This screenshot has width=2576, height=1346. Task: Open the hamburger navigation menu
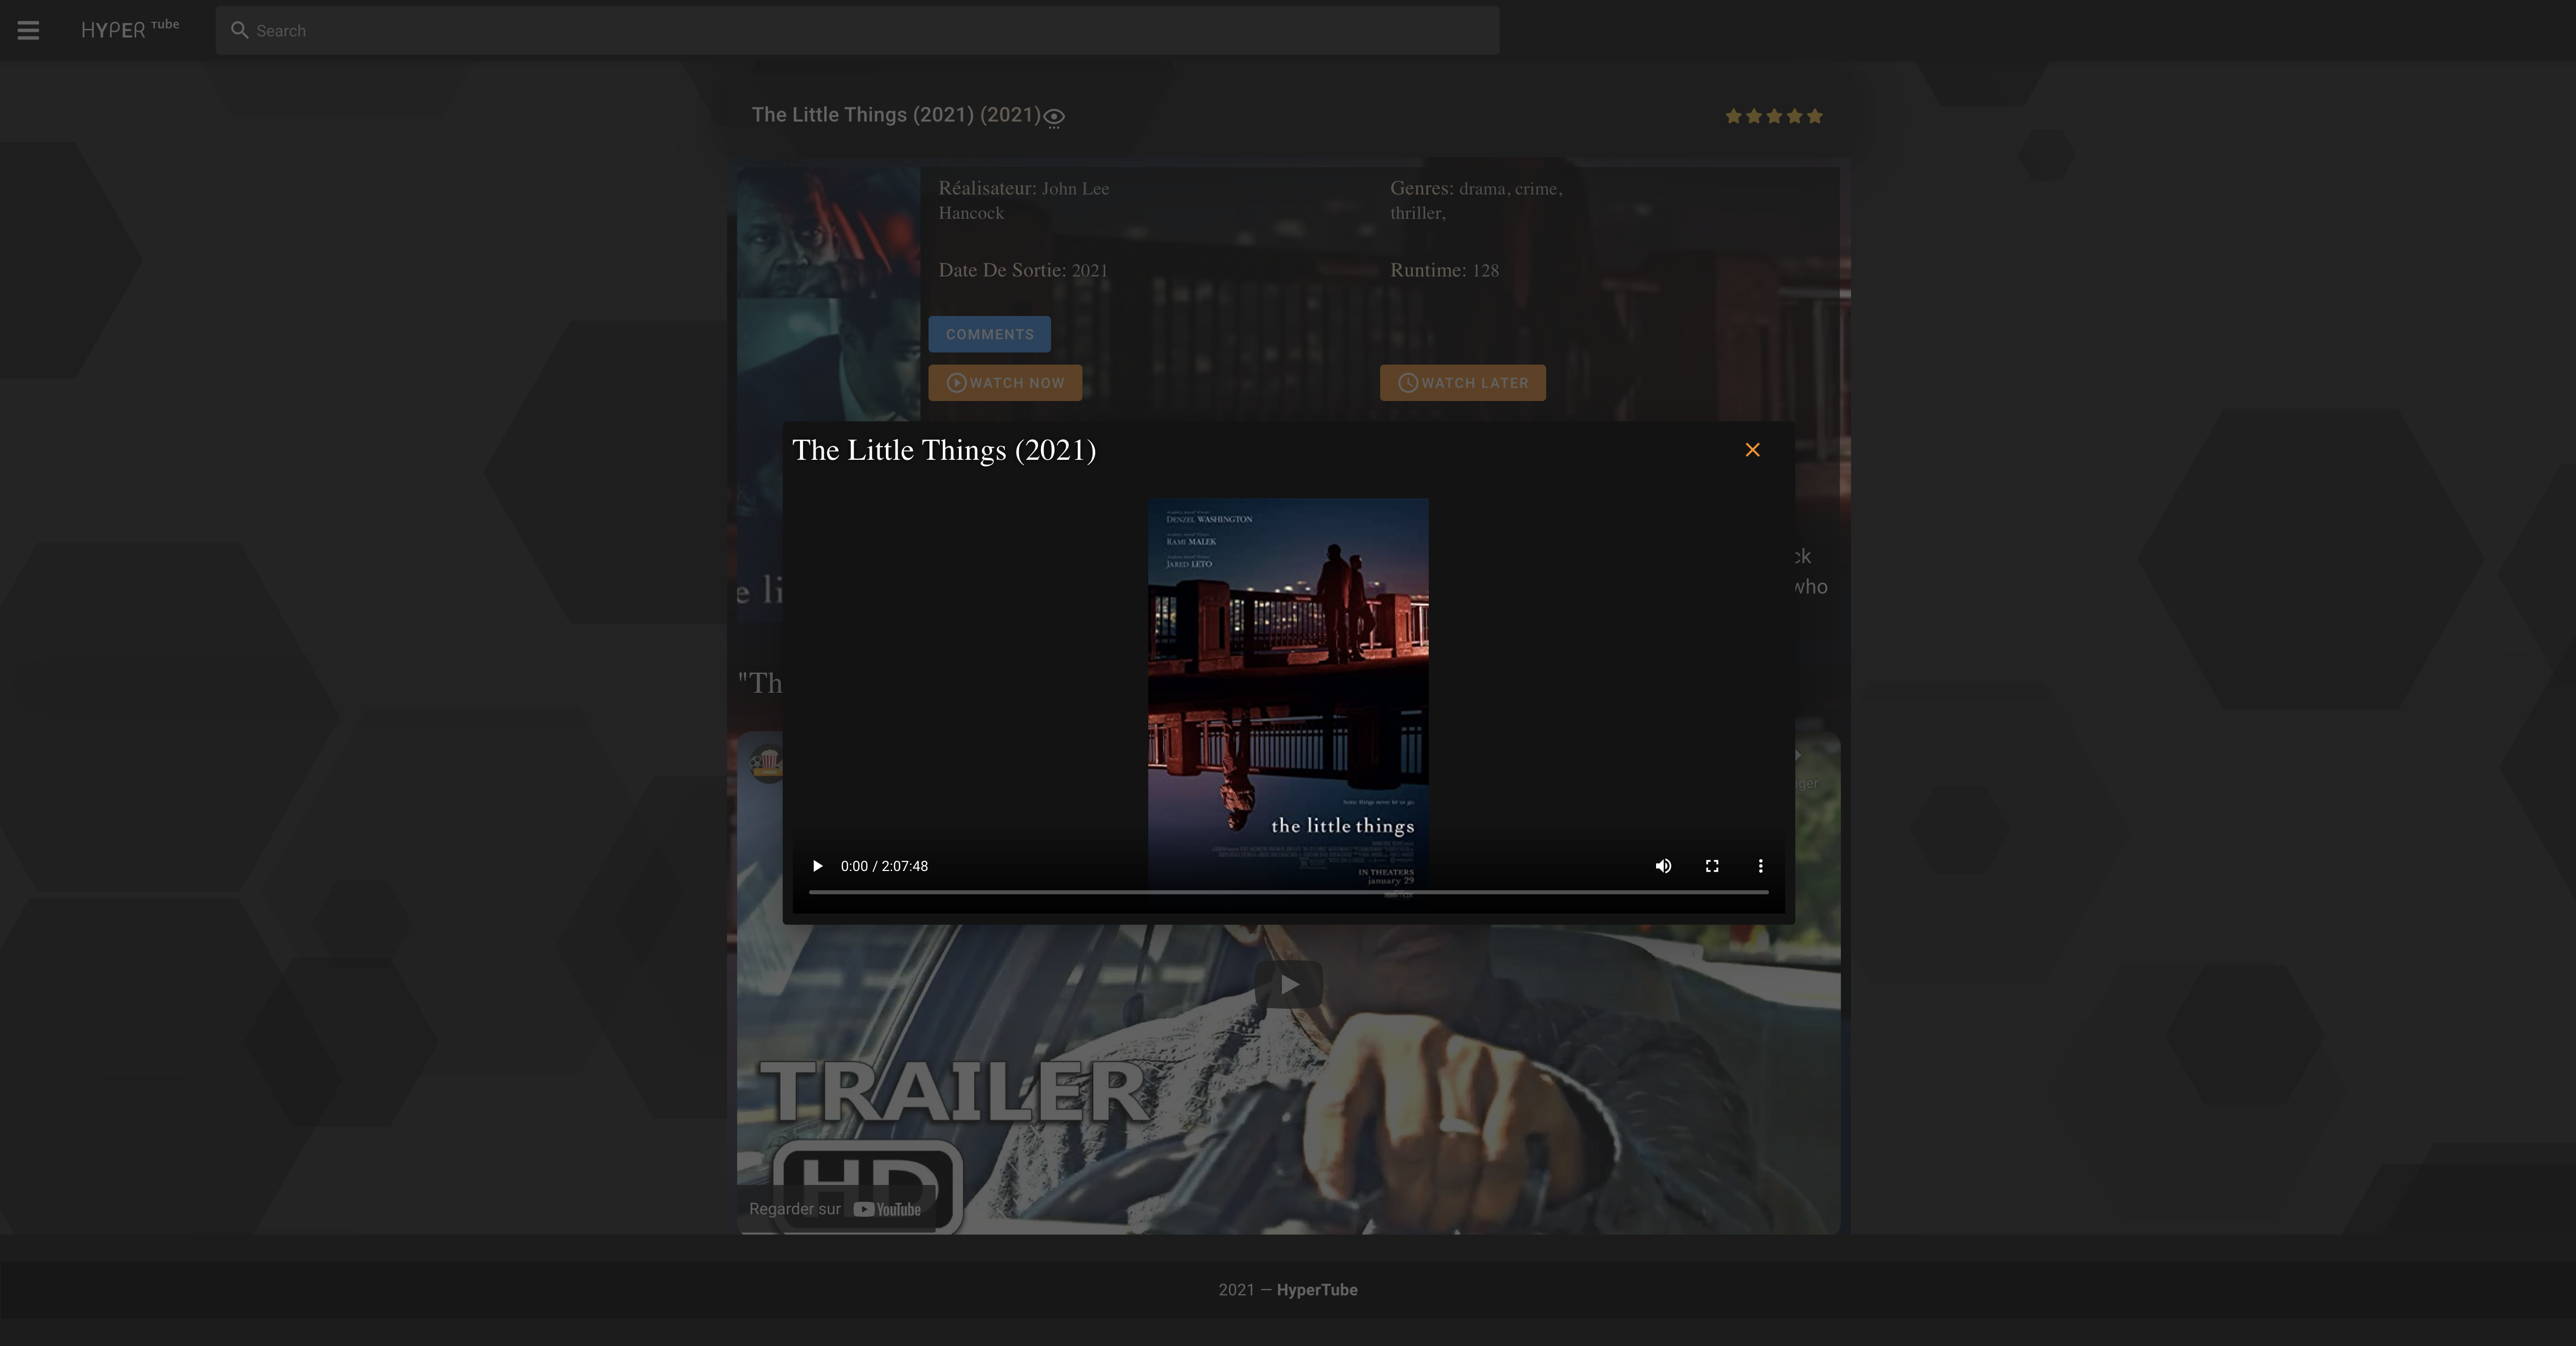tap(28, 30)
